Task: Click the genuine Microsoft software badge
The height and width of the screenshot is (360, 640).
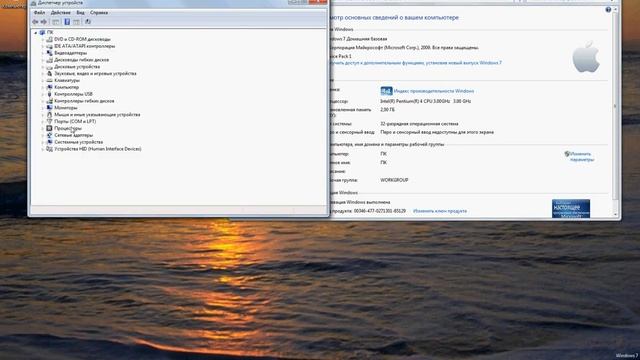Action: point(571,209)
